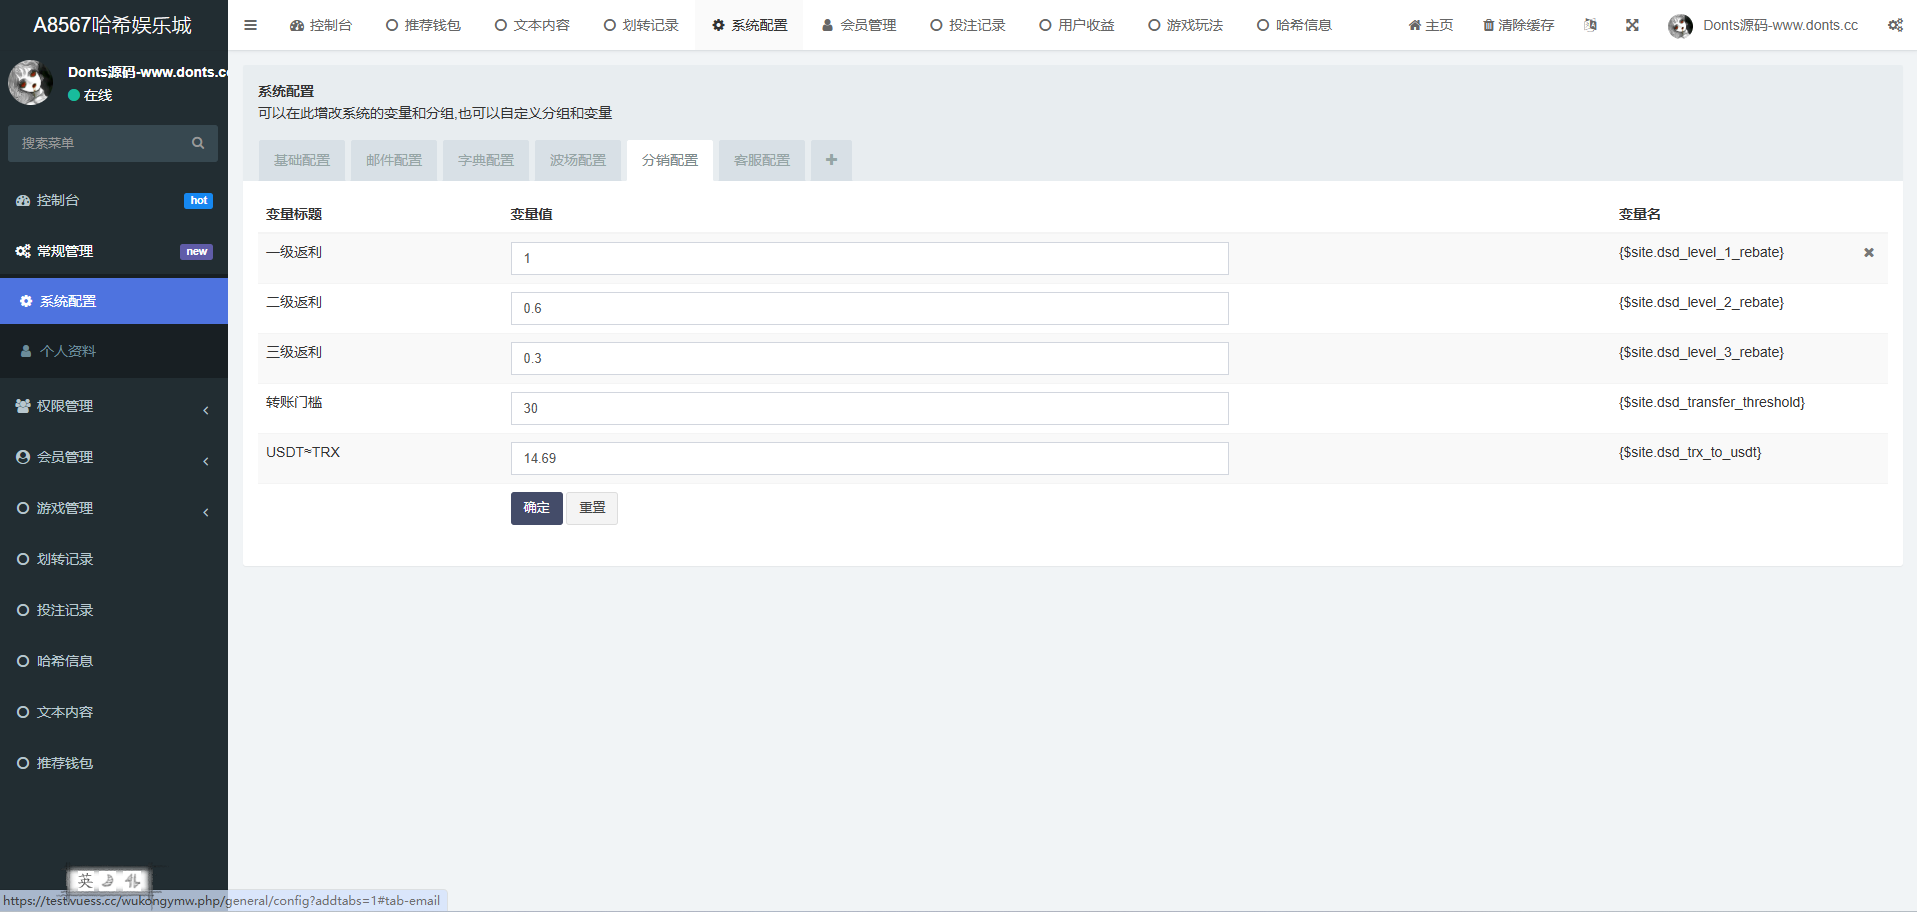Image resolution: width=1917 pixels, height=912 pixels.
Task: Open 个人资料 in the sidebar
Action: (x=114, y=351)
